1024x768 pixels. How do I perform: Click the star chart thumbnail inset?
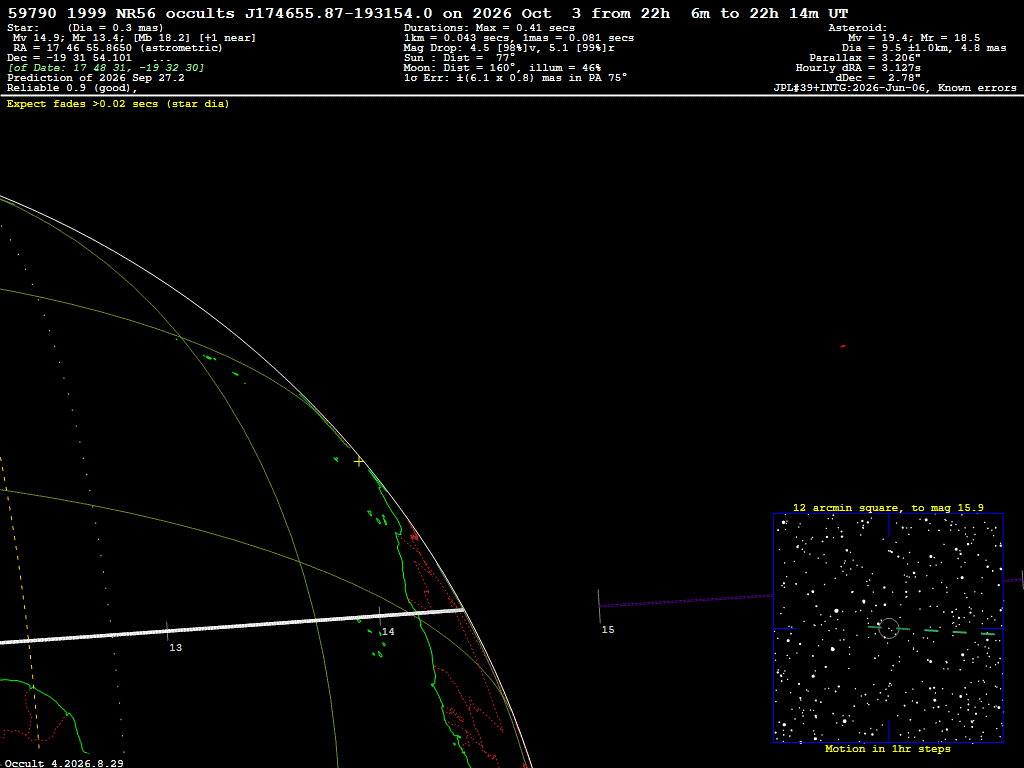888,628
